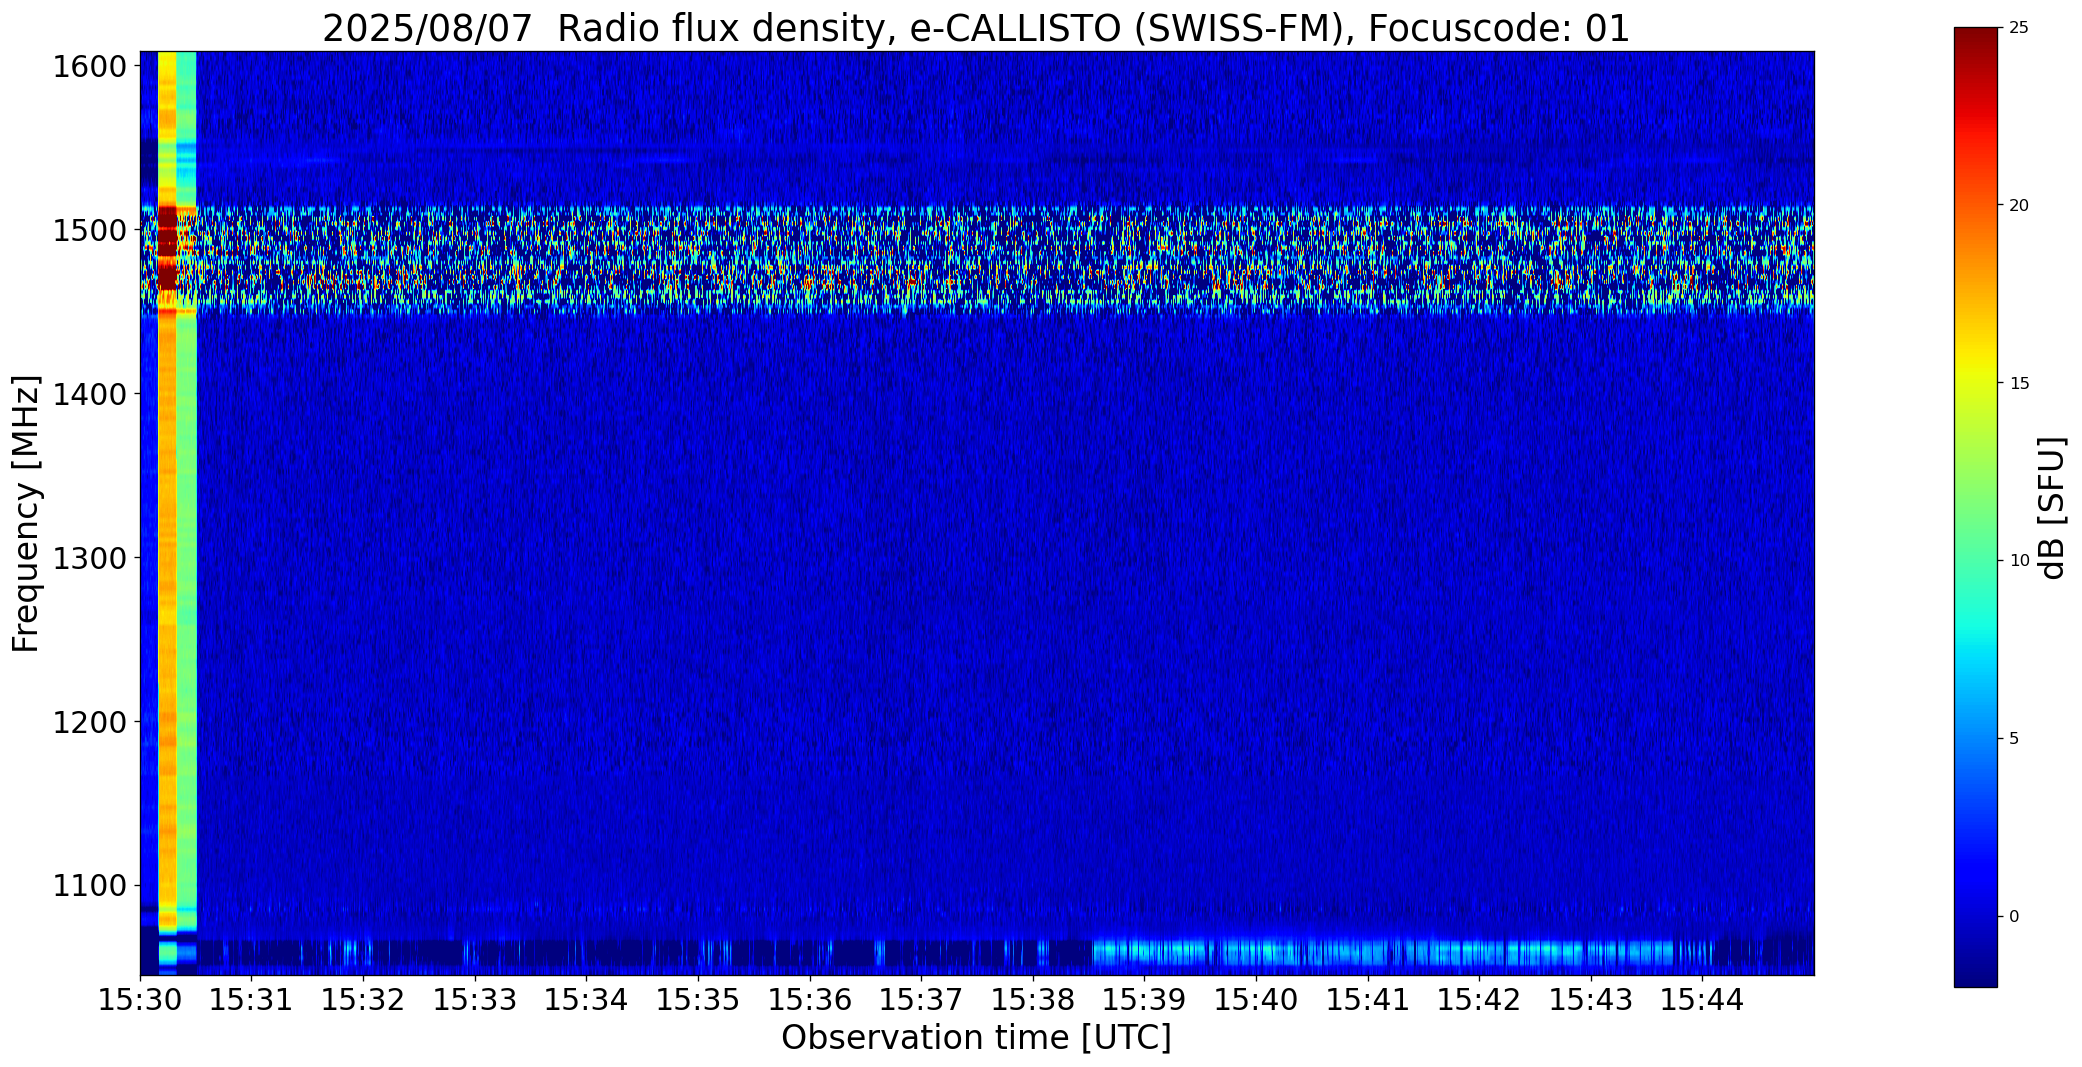Click the 15:30 time tick label
2082x1067 pixels.
141,1000
